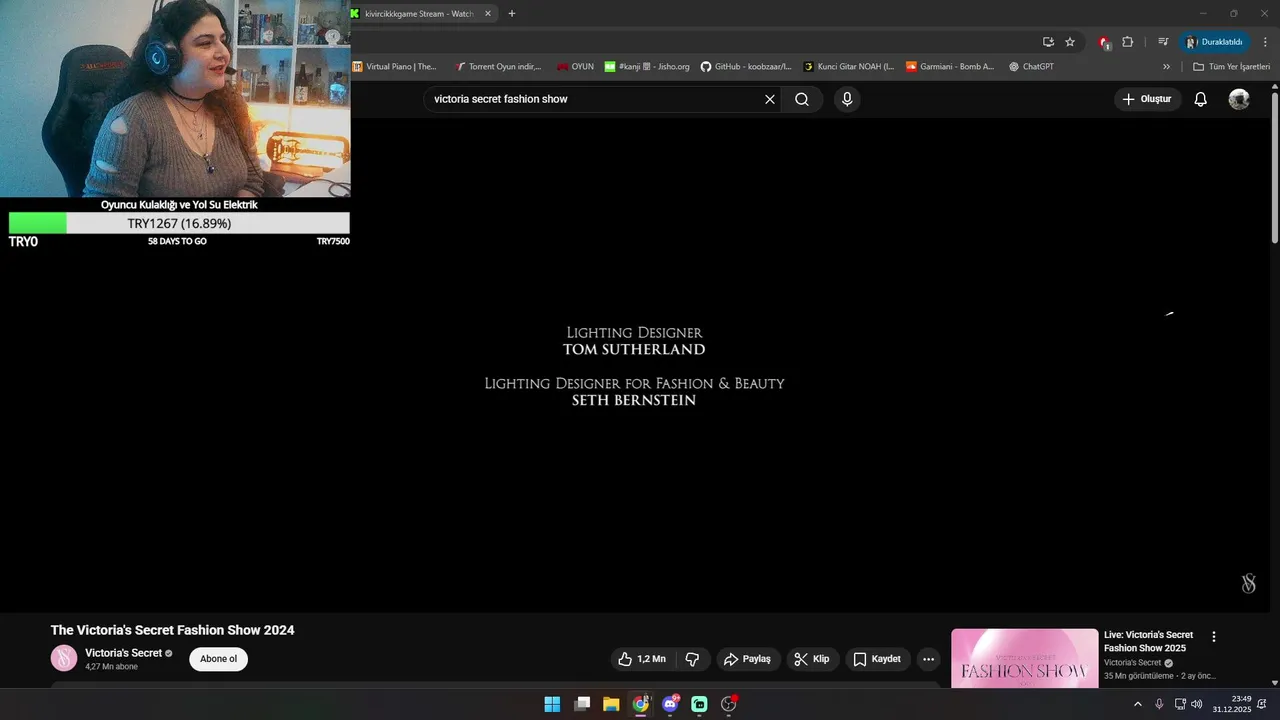Open OBS Studio from the taskbar
Image resolution: width=1280 pixels, height=720 pixels.
(x=729, y=704)
